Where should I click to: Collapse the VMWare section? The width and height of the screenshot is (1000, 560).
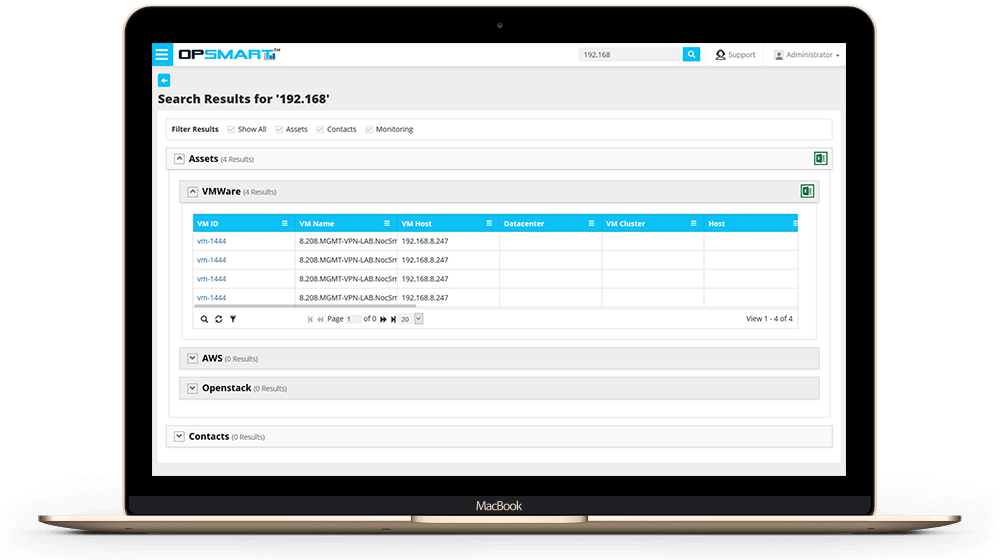pyautogui.click(x=193, y=191)
